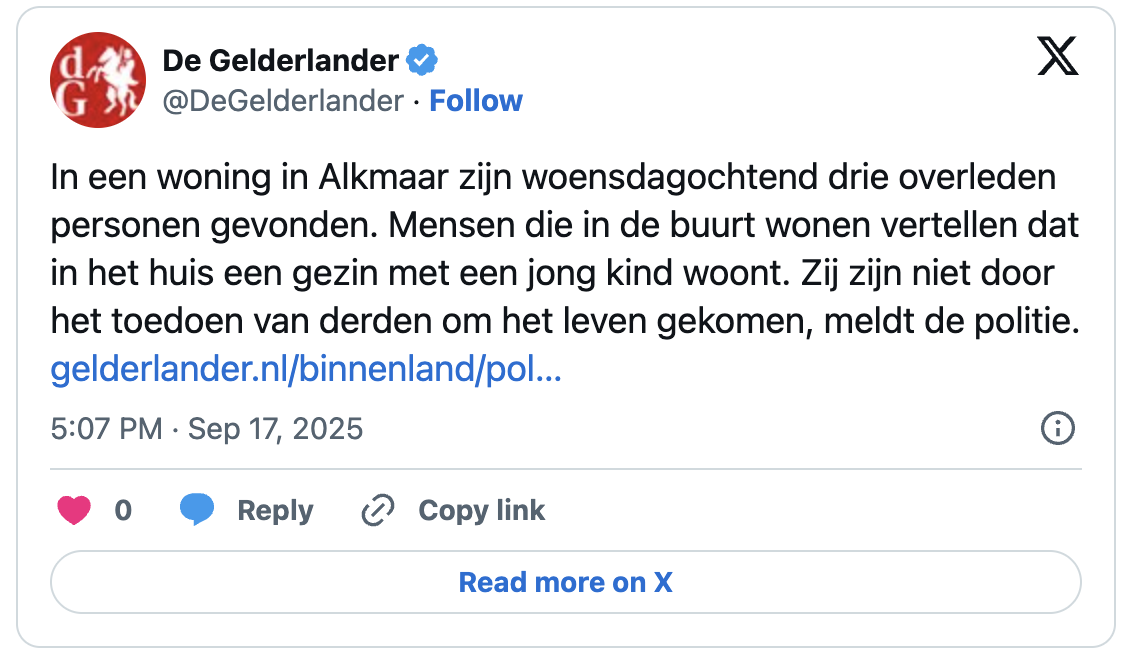This screenshot has height=660, width=1128.
Task: Click the blue reply speech bubble icon
Action: pyautogui.click(x=197, y=510)
